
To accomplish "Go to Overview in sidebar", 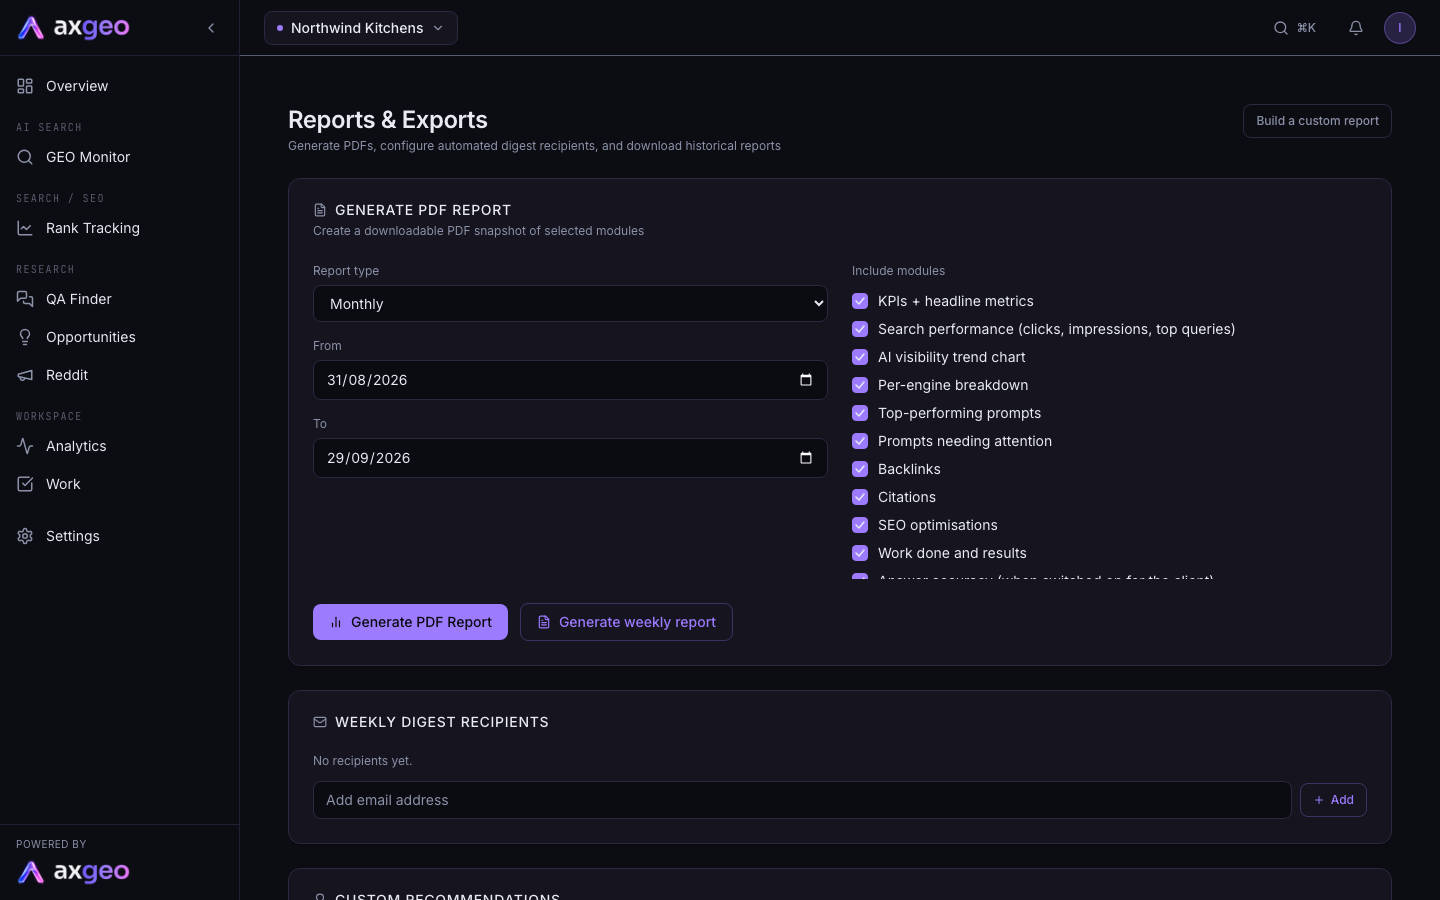I will click(120, 86).
